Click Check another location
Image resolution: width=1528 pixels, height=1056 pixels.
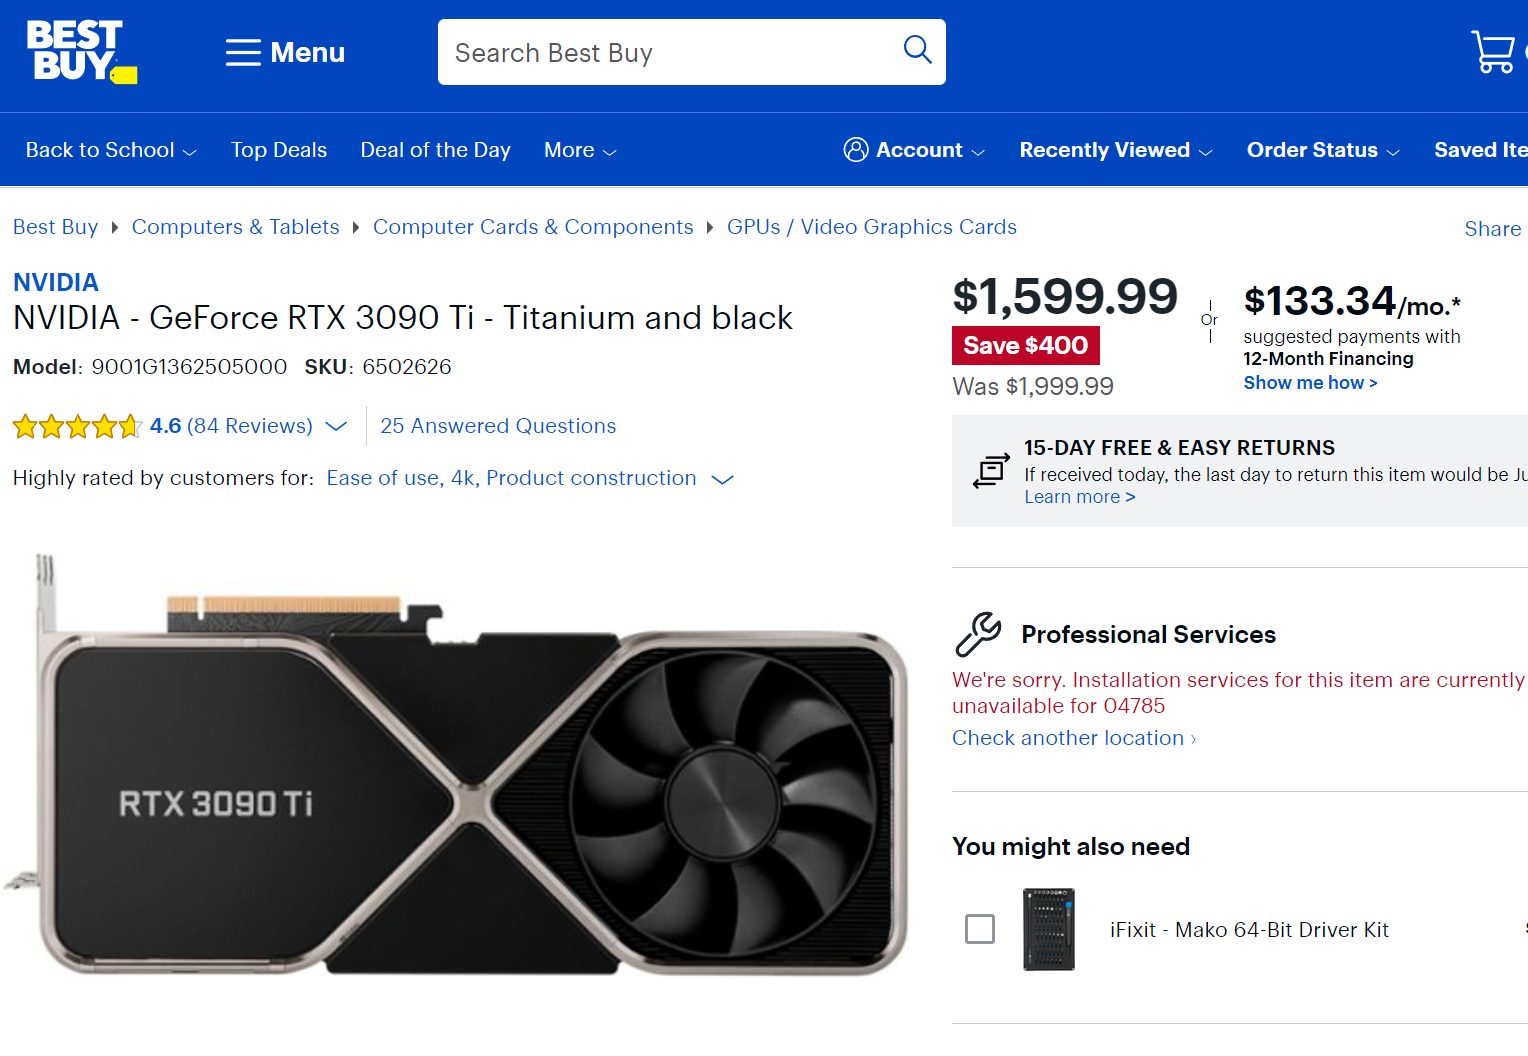pyautogui.click(x=1069, y=737)
